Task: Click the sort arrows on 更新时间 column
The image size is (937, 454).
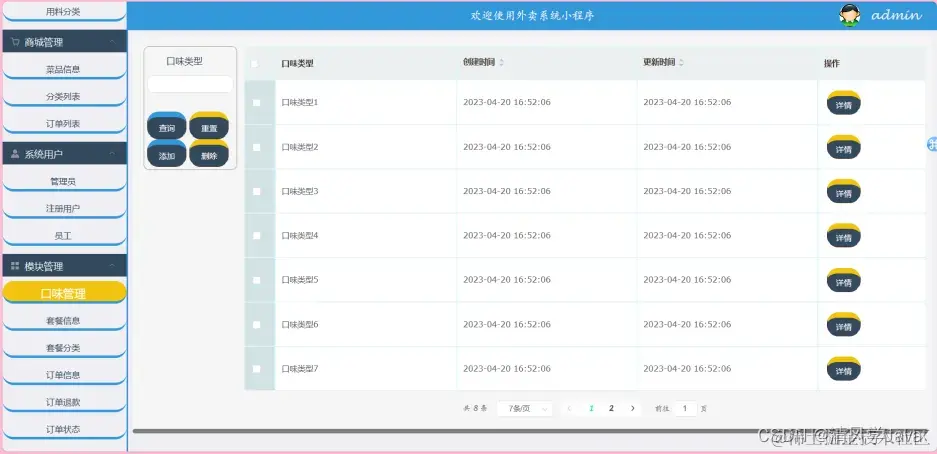Action: click(681, 63)
